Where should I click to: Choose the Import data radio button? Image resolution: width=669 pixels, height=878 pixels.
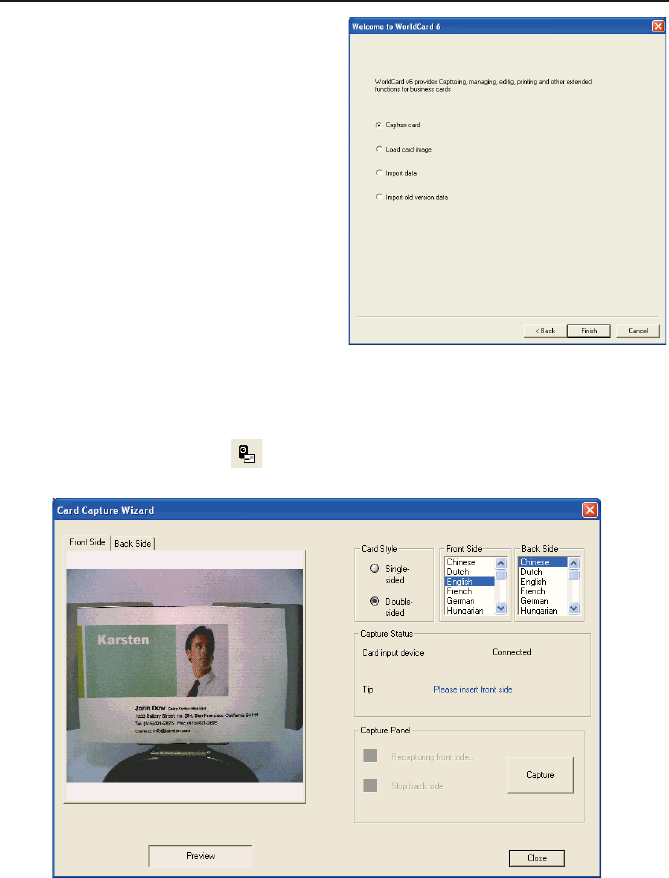(x=379, y=173)
